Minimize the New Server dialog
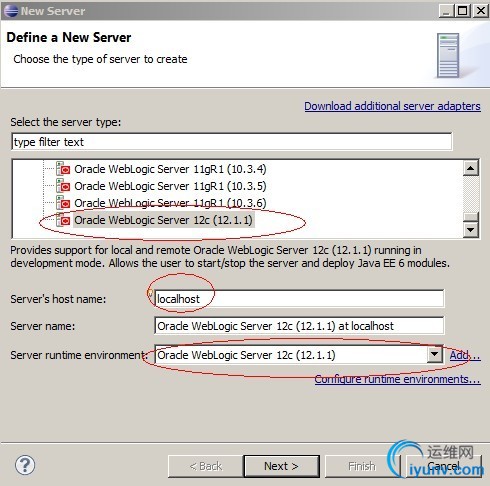Screen dimensions: 490x486 click(x=446, y=11)
